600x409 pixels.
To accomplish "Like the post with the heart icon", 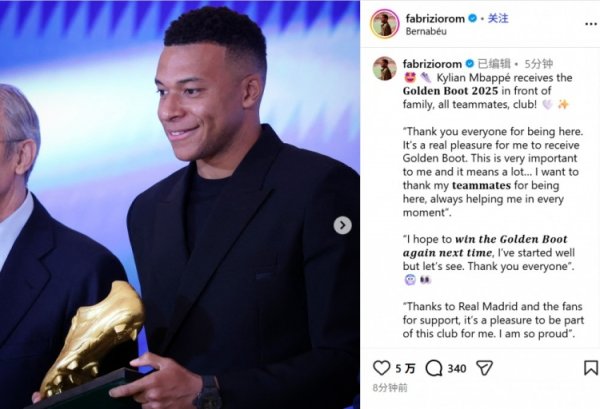I will [382, 368].
